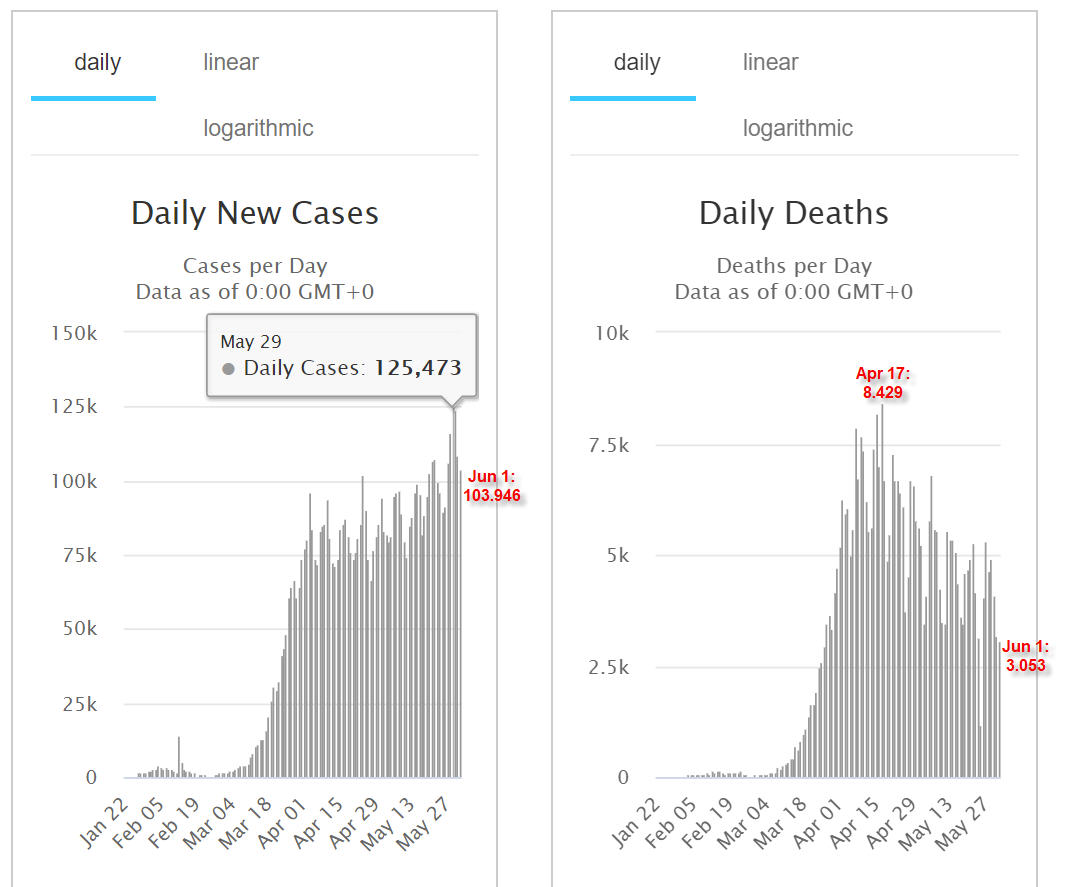Select the daily tab in Daily Deaths panel
This screenshot has width=1071, height=887.
click(x=637, y=62)
